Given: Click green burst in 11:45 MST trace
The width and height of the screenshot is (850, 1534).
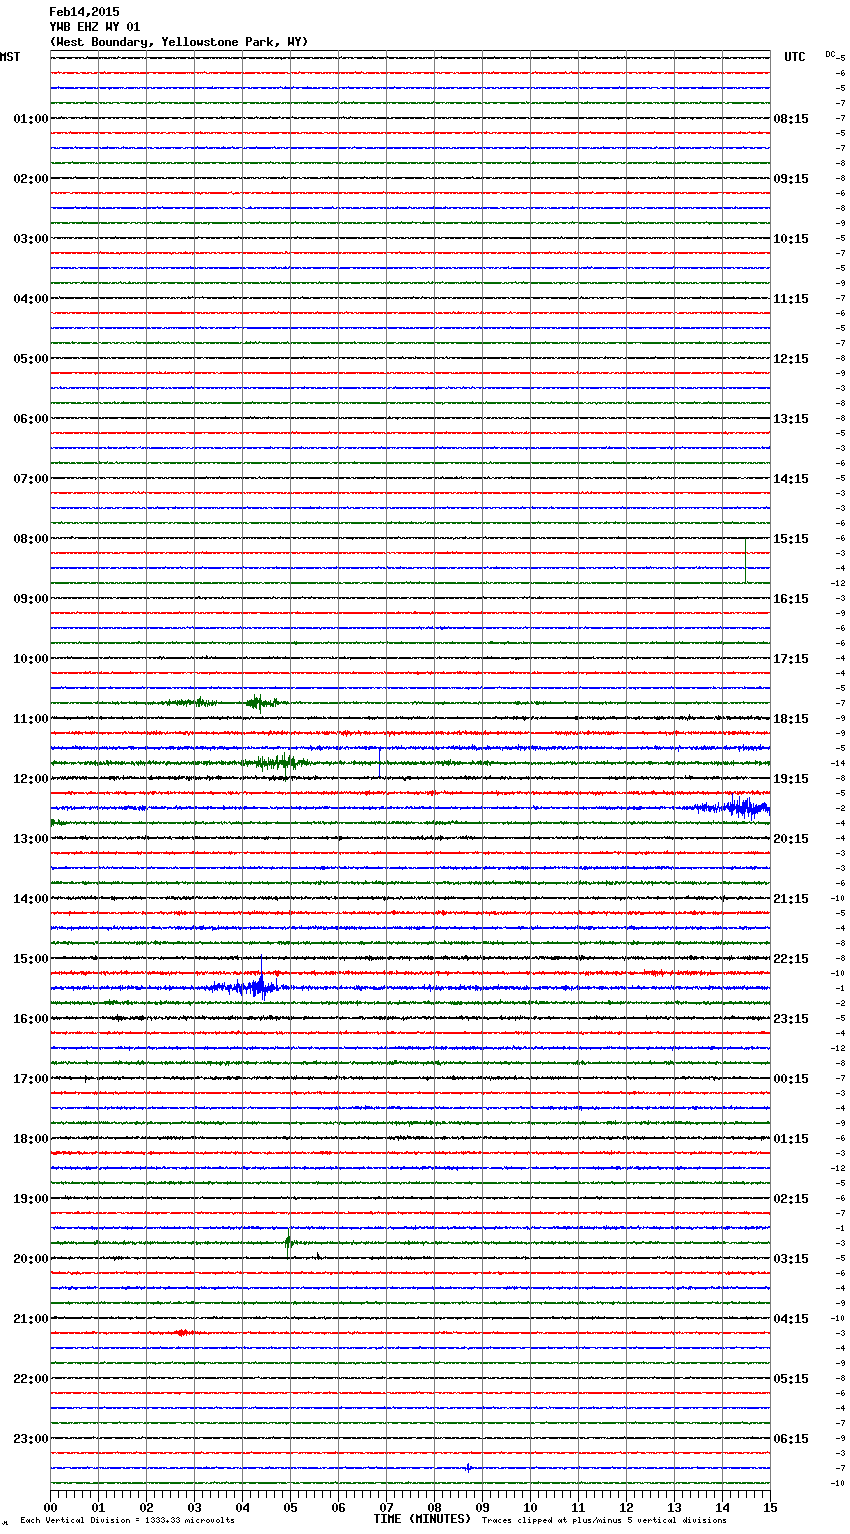Looking at the screenshot, I should point(280,762).
